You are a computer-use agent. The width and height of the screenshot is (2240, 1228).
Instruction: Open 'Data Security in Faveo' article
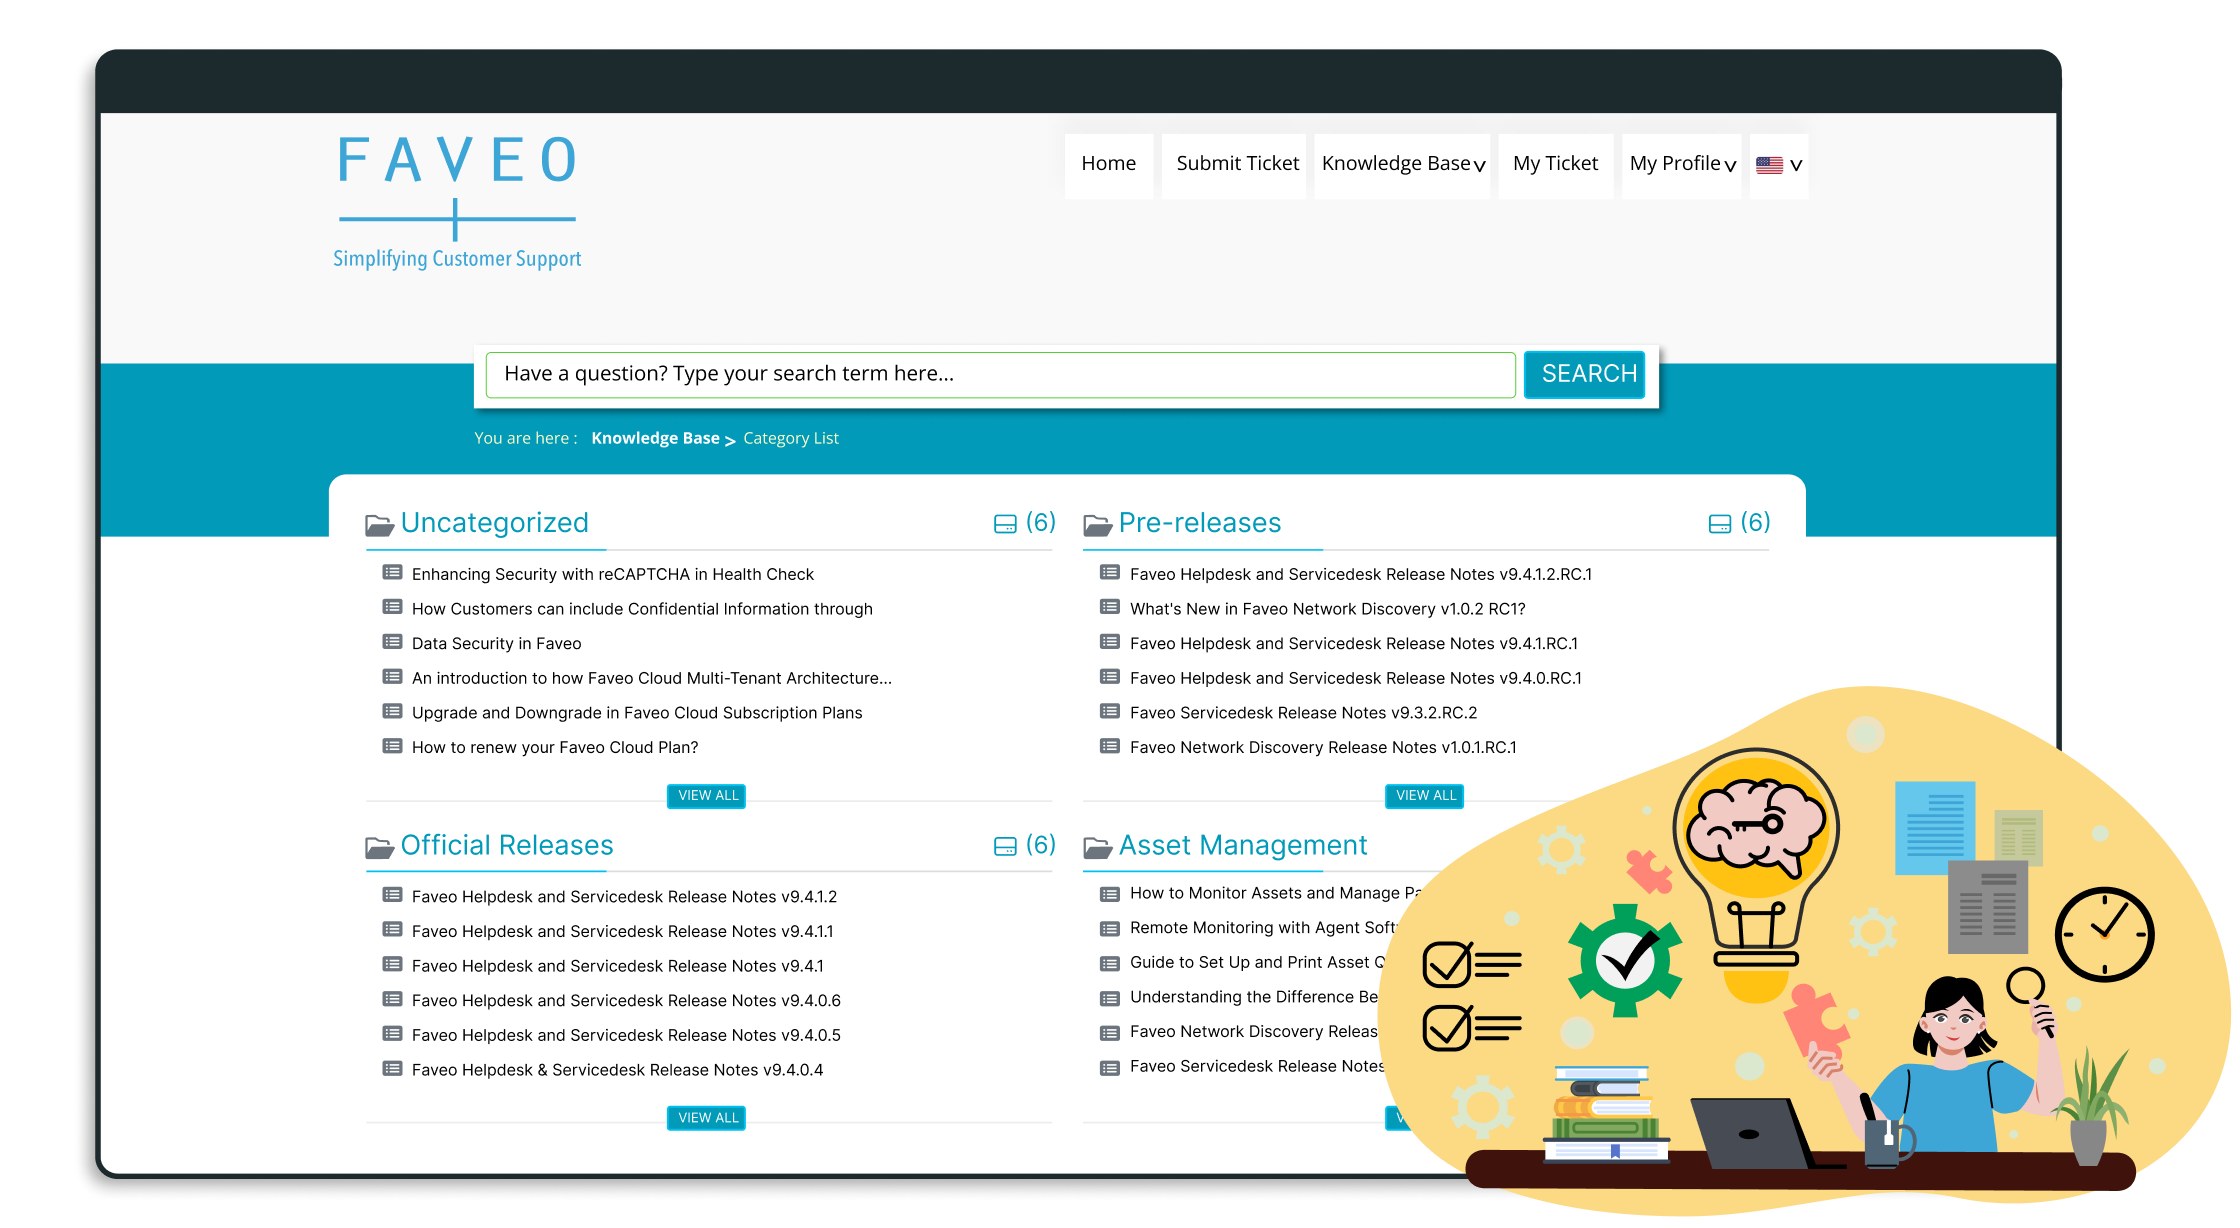496,643
